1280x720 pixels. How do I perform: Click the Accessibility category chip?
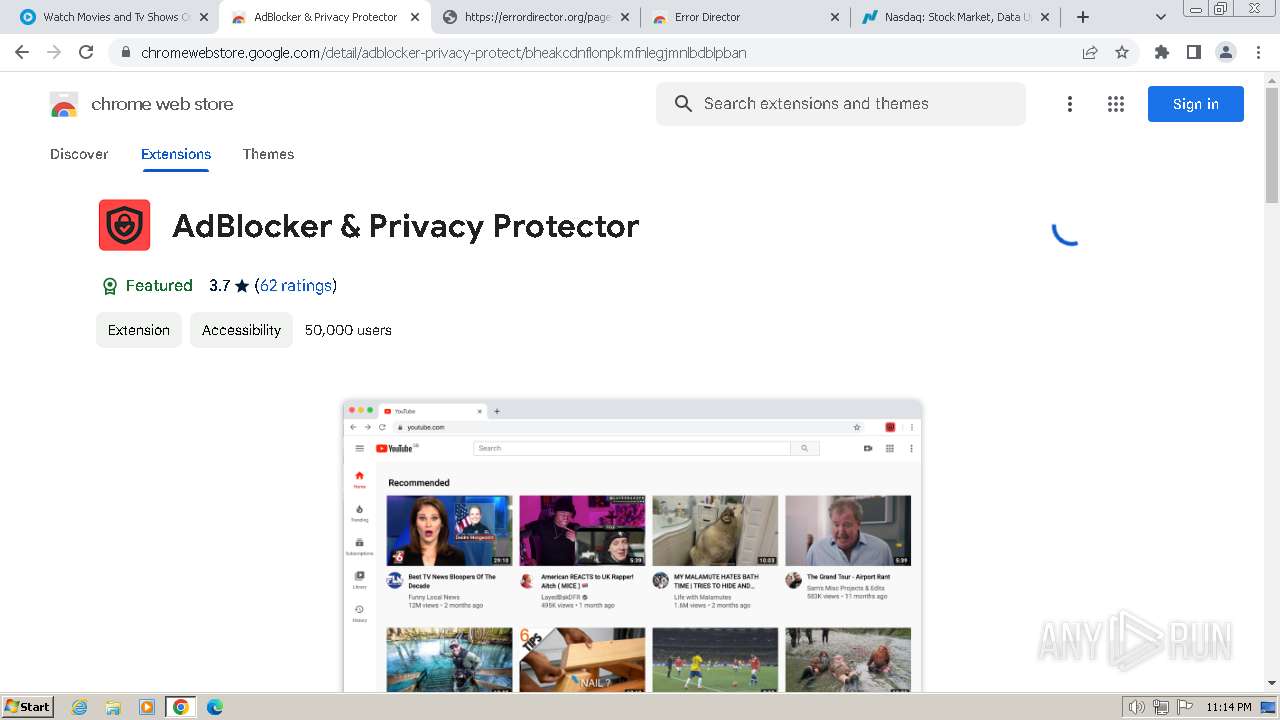click(x=241, y=330)
